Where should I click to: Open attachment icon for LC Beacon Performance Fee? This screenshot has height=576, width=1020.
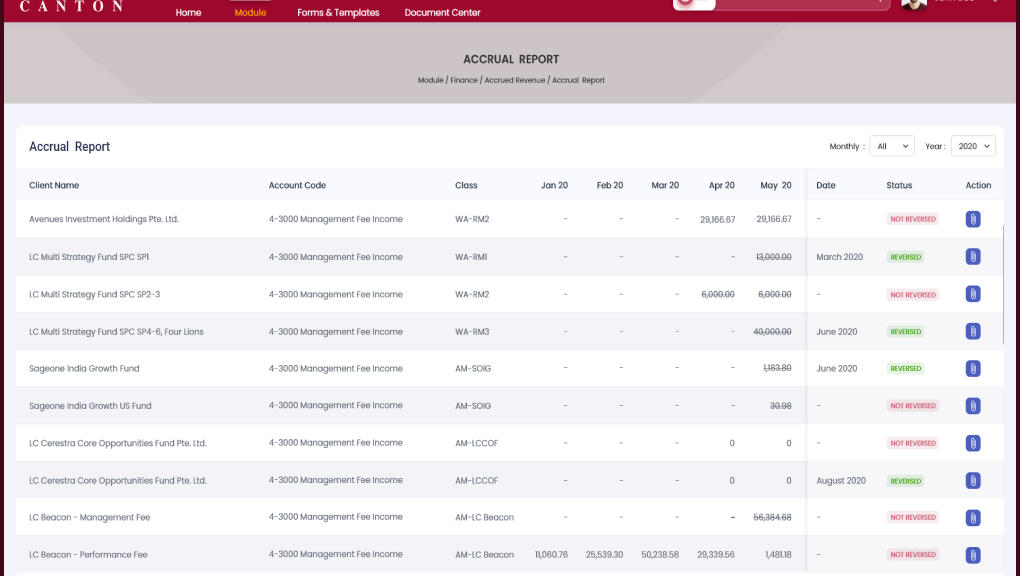[x=973, y=555]
